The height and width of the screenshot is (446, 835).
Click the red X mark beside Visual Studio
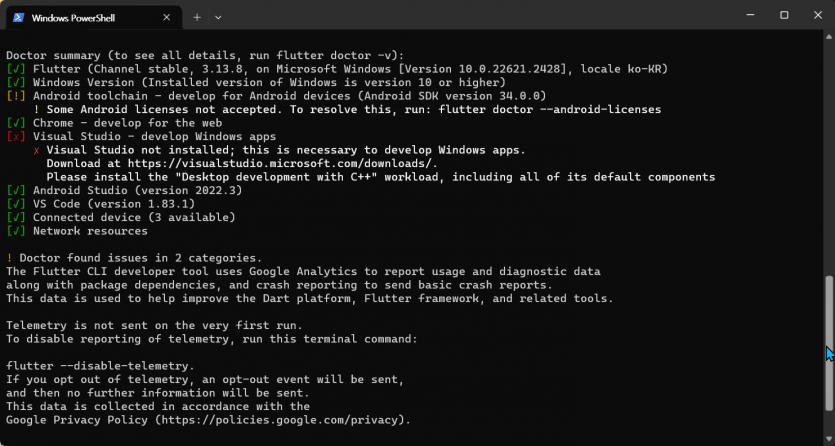pyautogui.click(x=16, y=136)
